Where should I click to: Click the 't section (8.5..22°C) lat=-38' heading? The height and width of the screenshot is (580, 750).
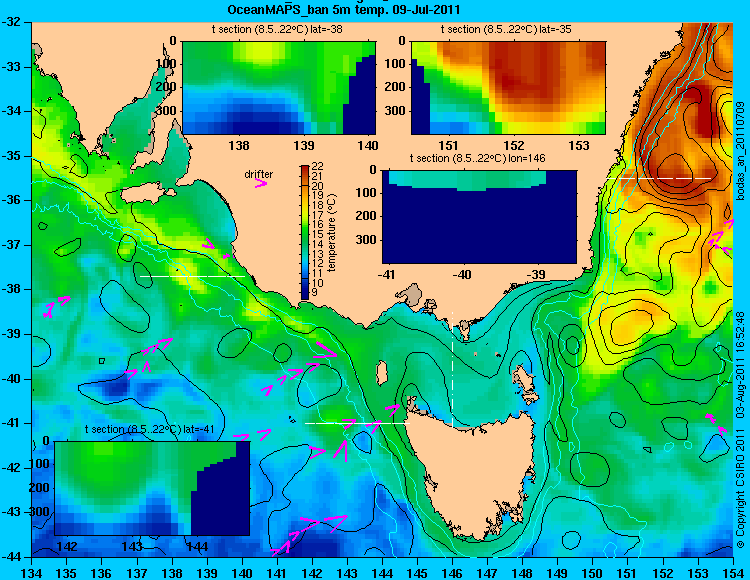click(x=277, y=29)
